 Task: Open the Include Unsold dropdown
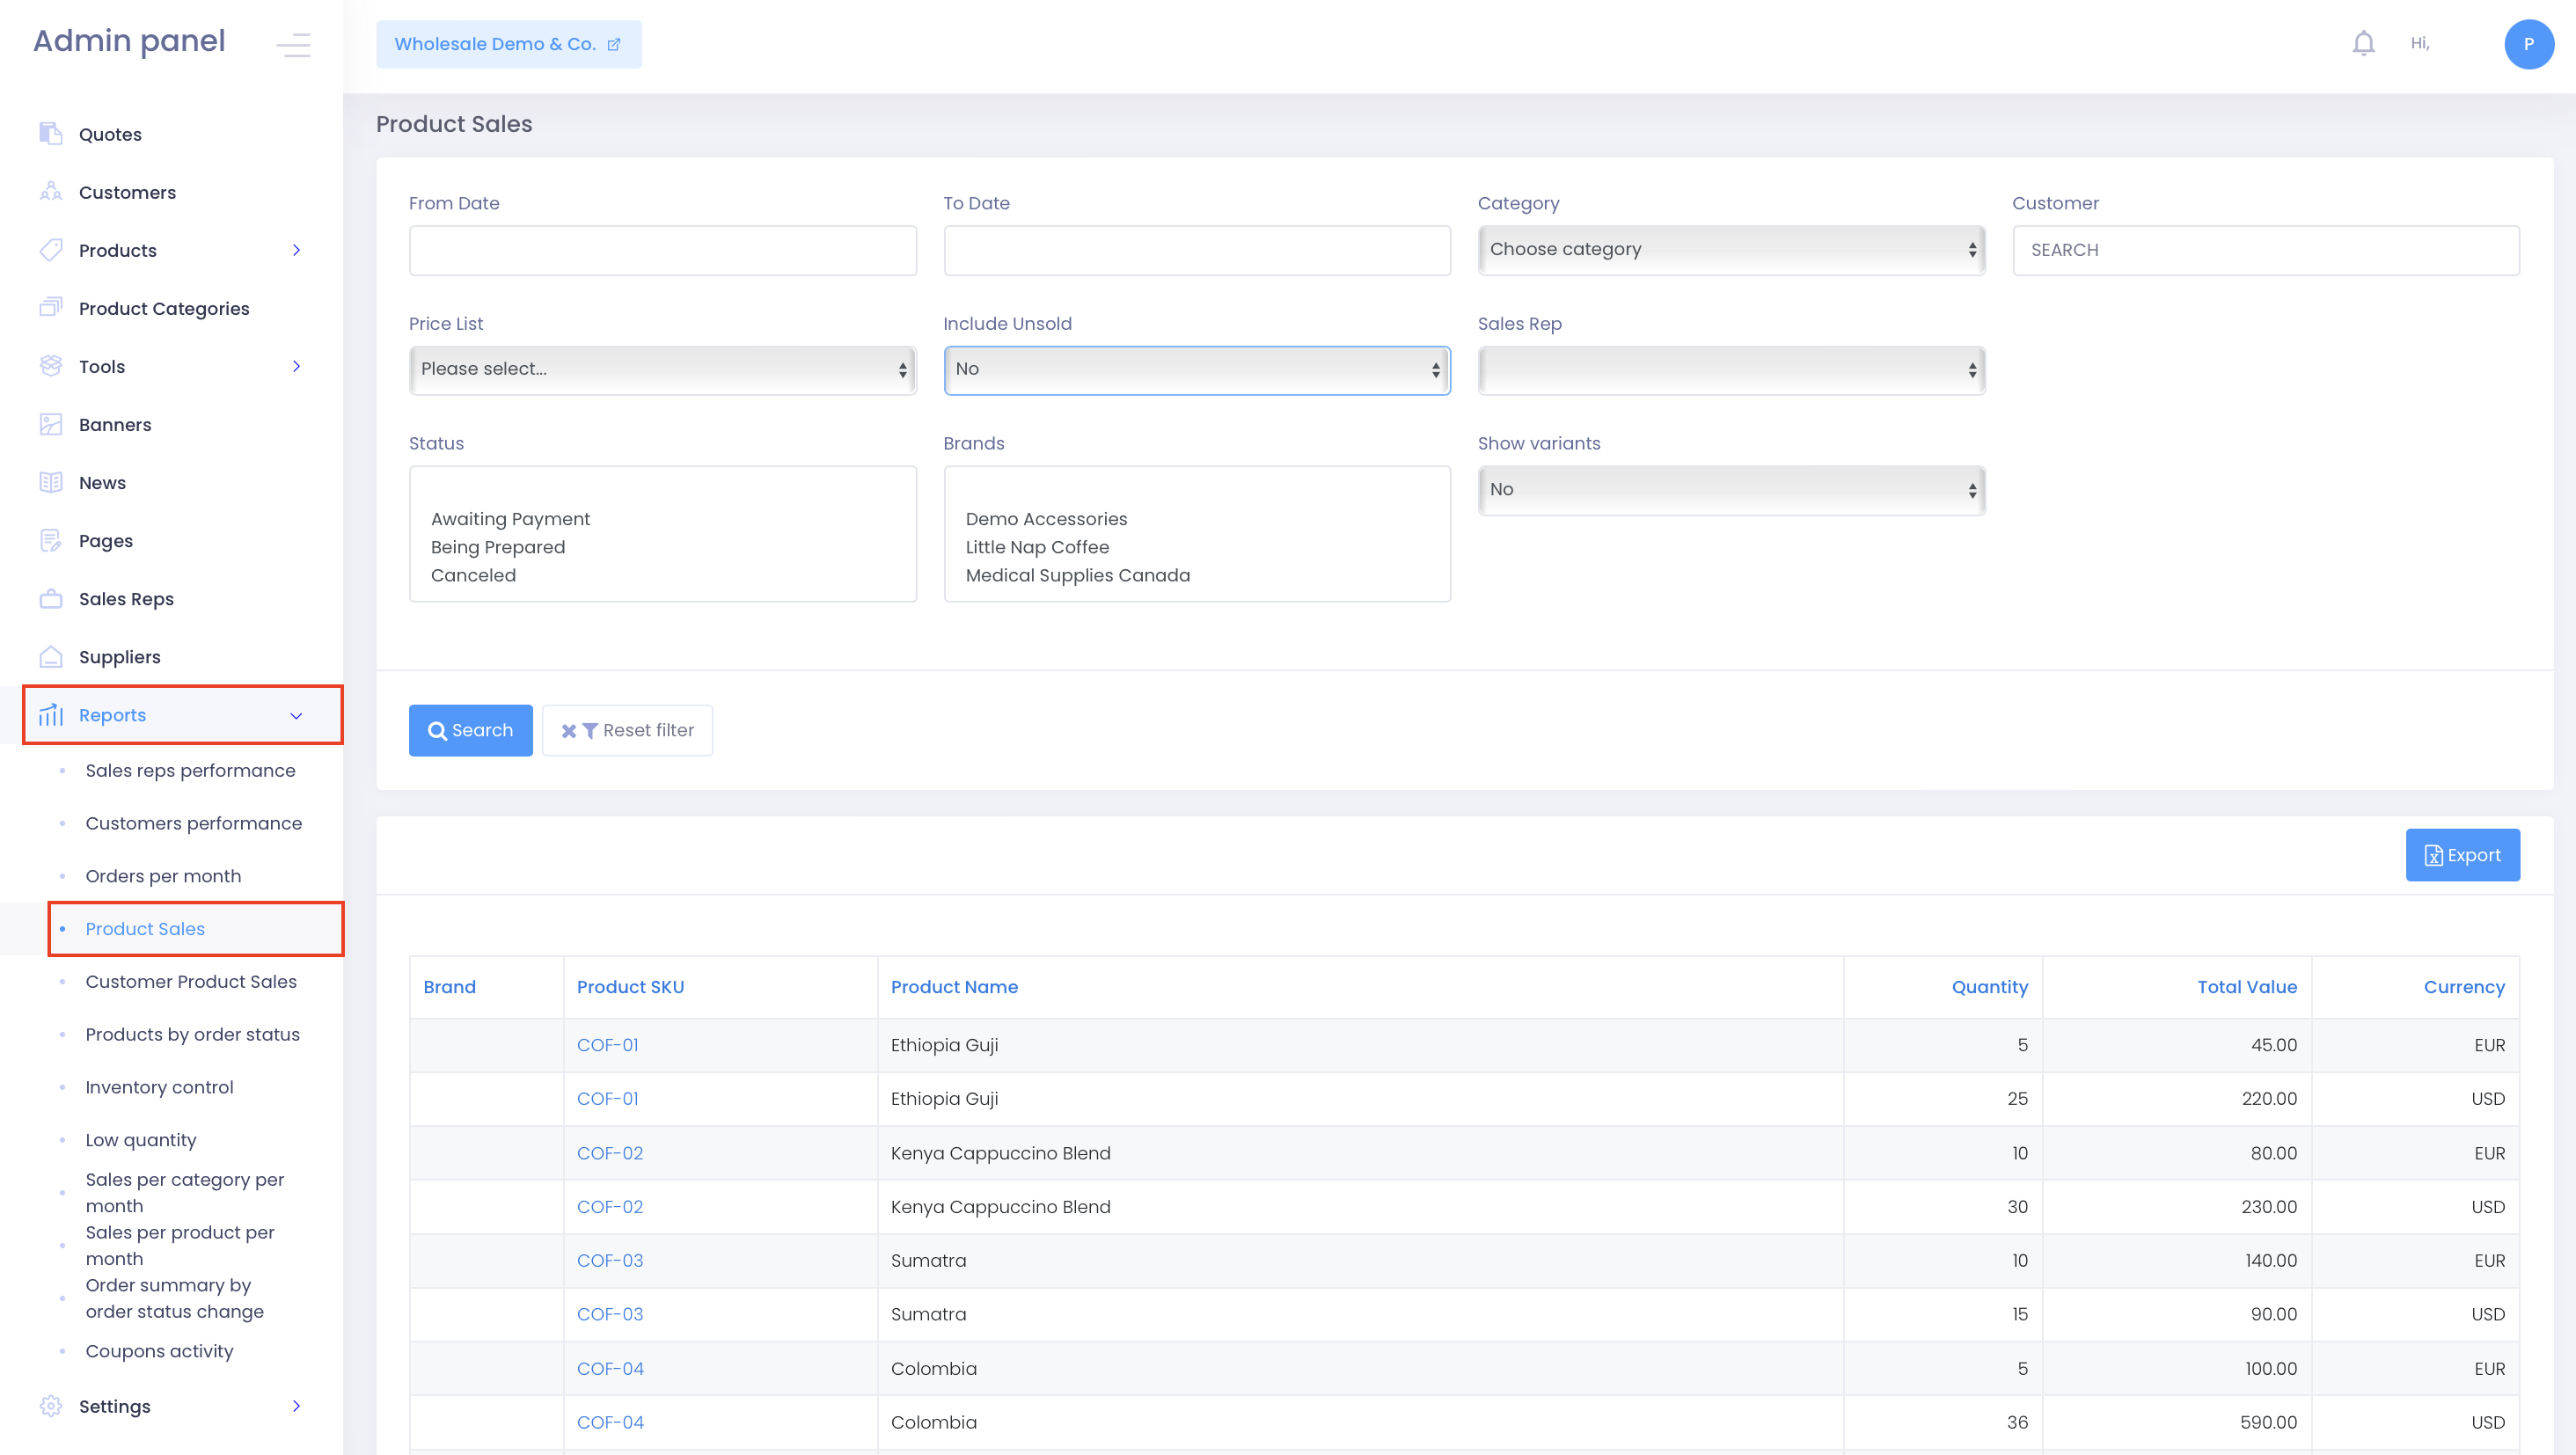point(1196,369)
